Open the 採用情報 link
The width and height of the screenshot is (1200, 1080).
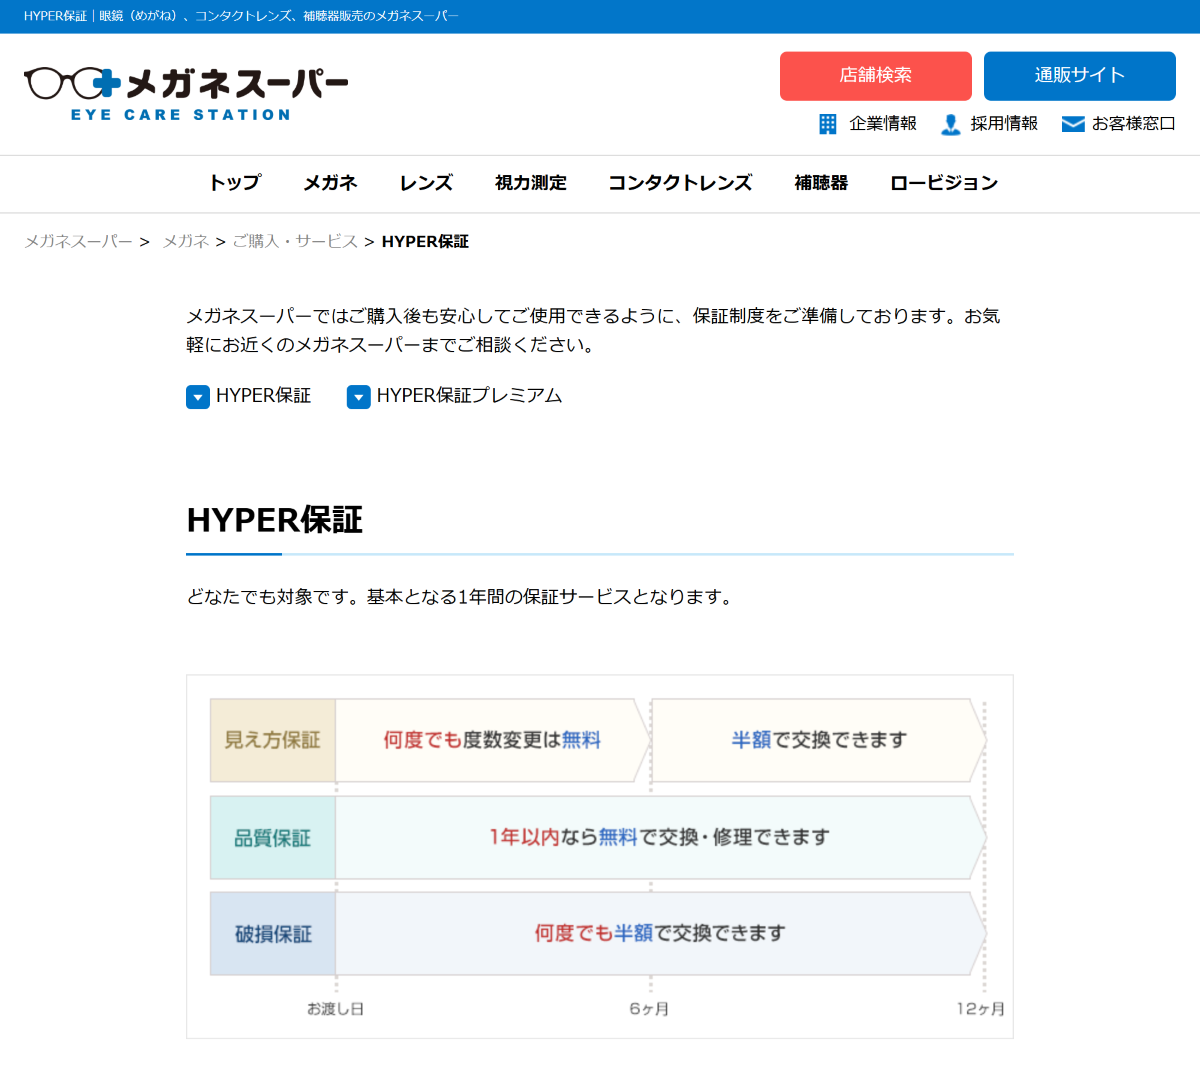[x=1004, y=124]
